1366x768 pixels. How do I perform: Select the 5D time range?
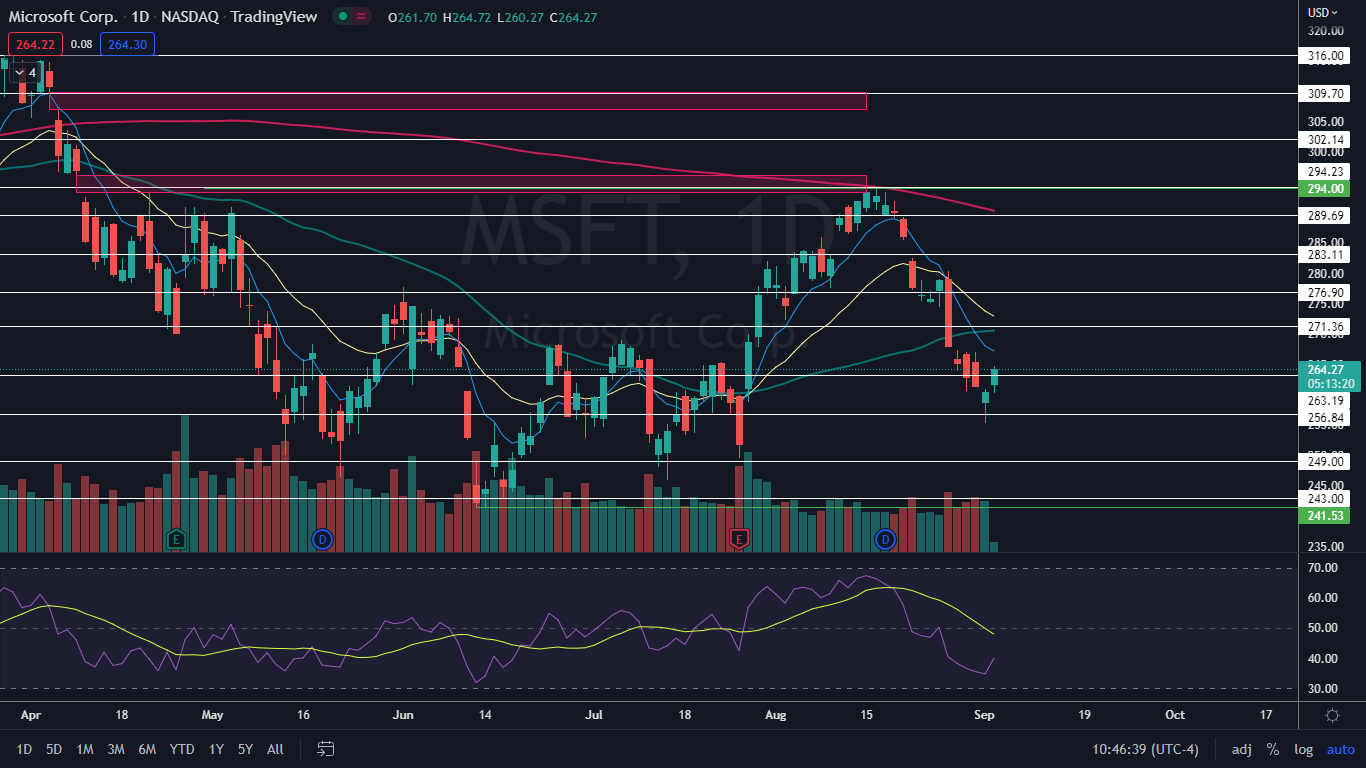[x=54, y=749]
